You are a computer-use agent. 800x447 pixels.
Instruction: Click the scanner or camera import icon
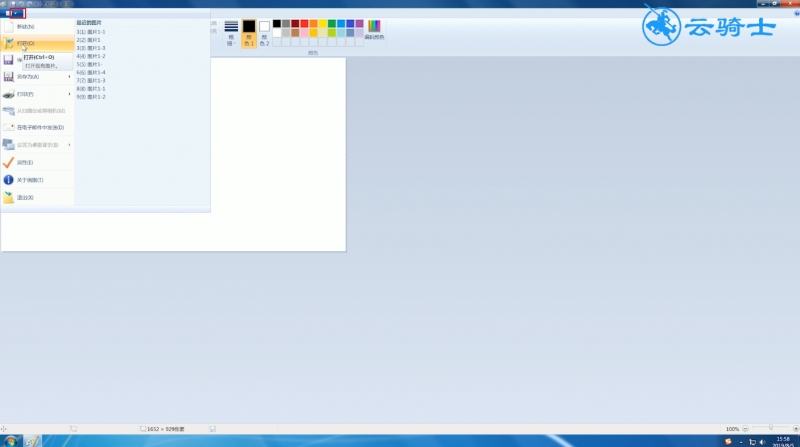click(9, 111)
